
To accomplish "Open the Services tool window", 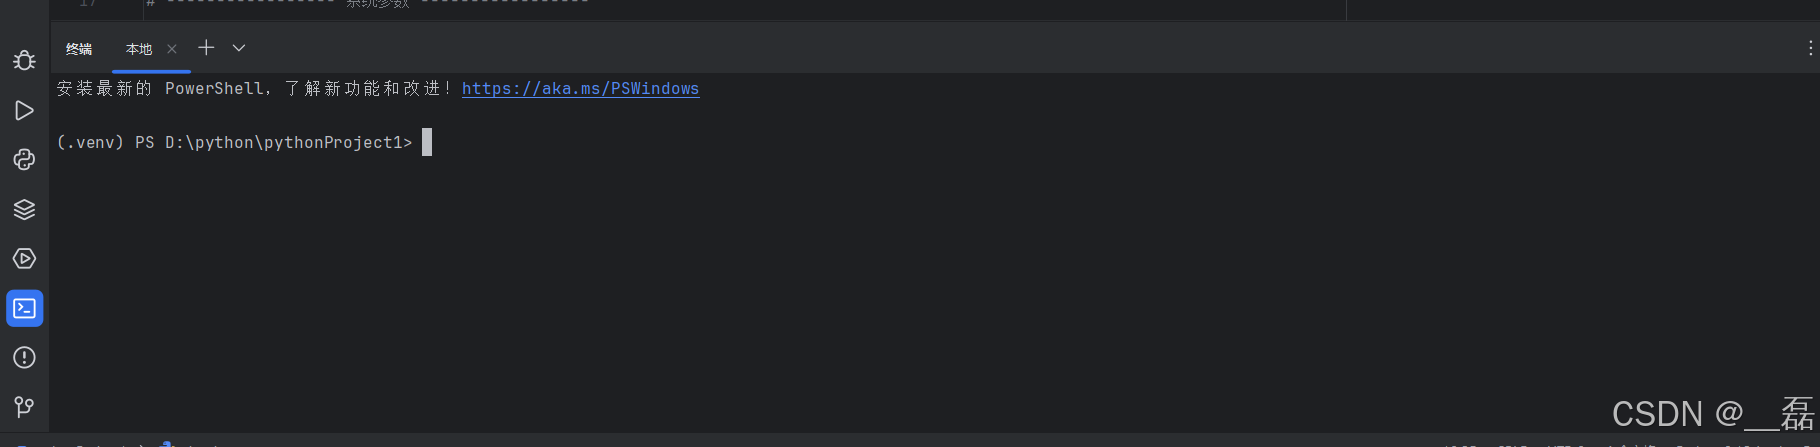I will tap(24, 259).
